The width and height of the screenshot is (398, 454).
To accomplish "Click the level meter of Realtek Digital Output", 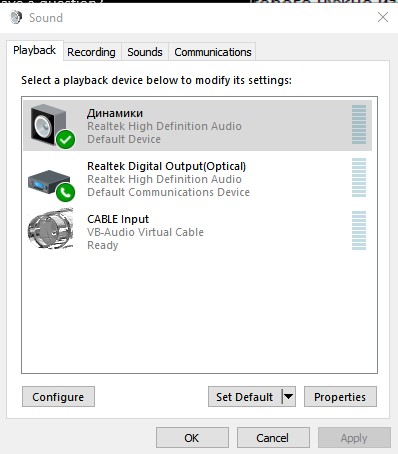I will pos(359,177).
